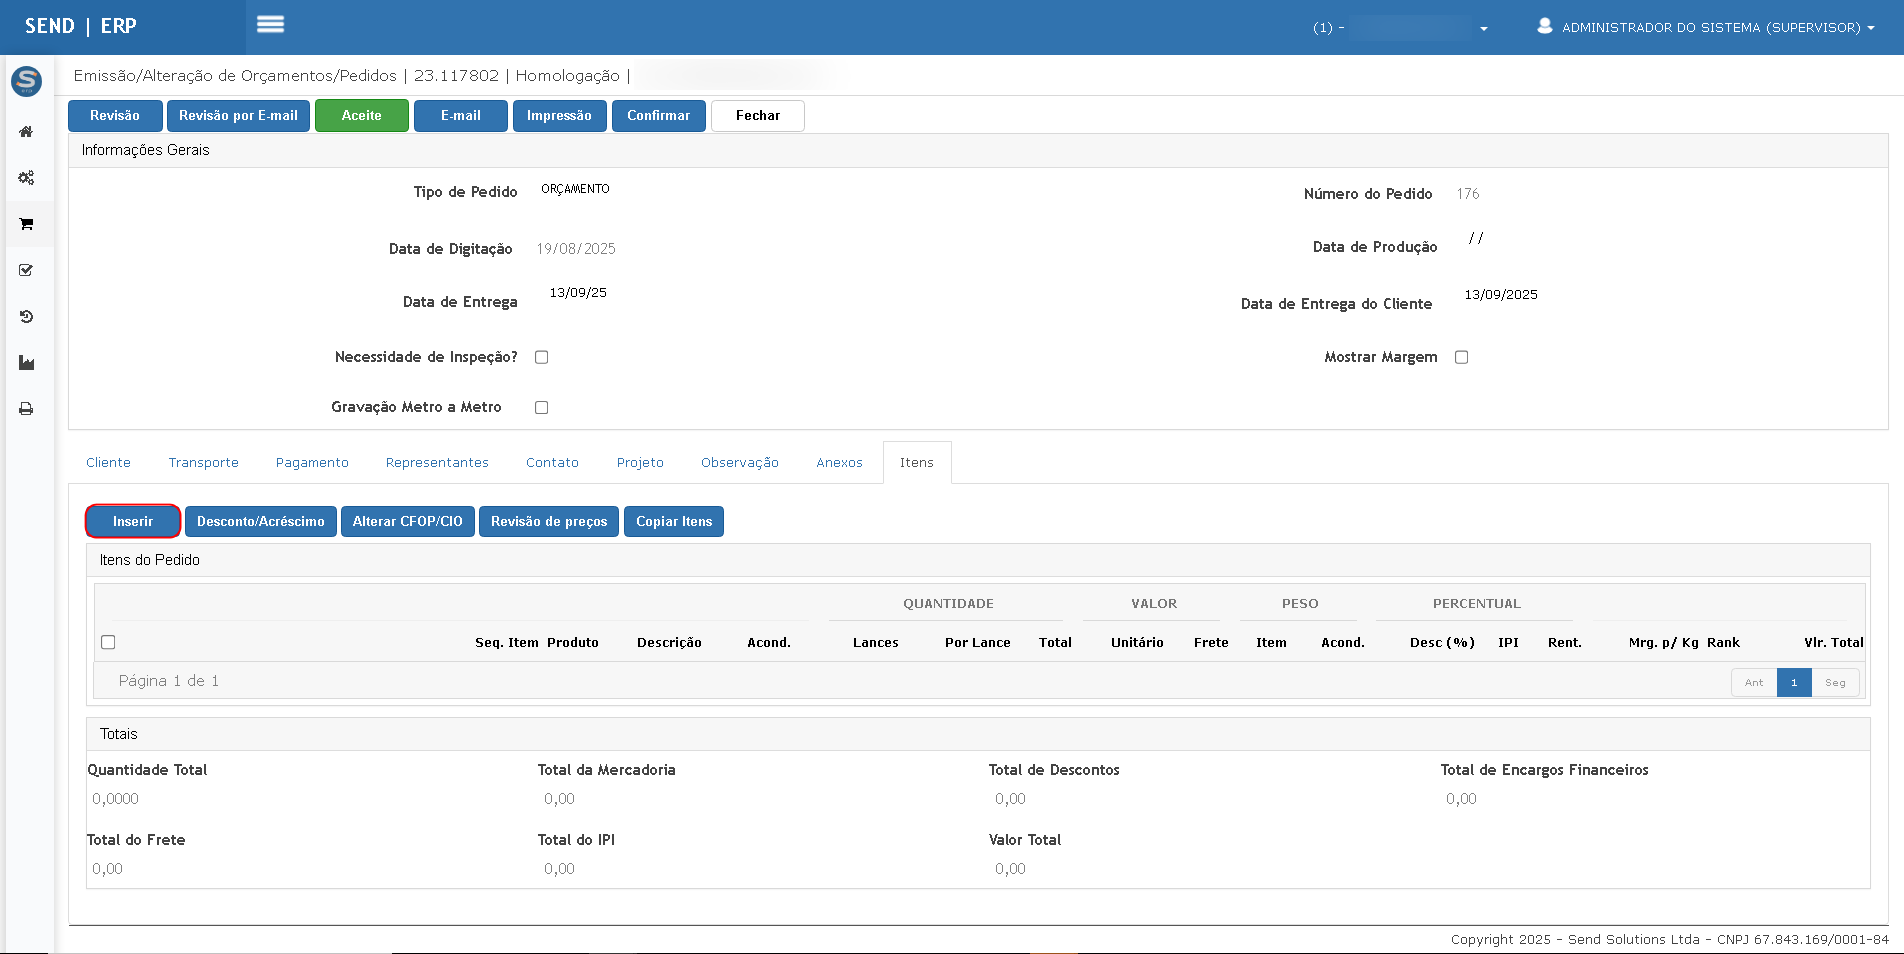Switch to the Anexos tab
This screenshot has width=1904, height=954.
pos(839,462)
